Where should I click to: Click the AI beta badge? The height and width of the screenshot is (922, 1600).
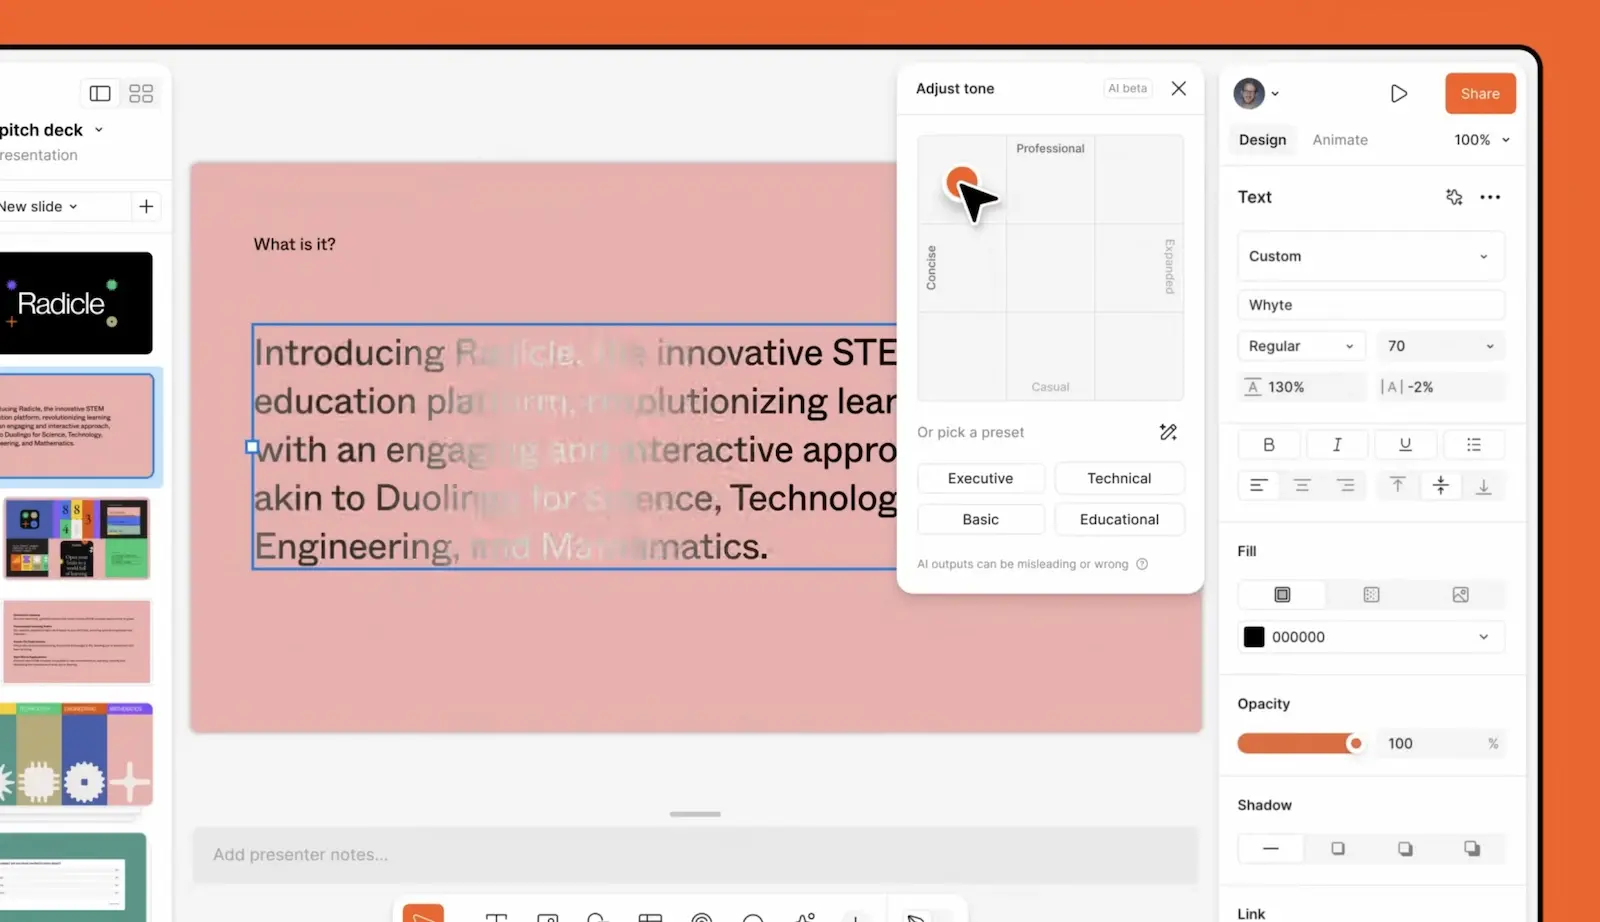click(1127, 88)
